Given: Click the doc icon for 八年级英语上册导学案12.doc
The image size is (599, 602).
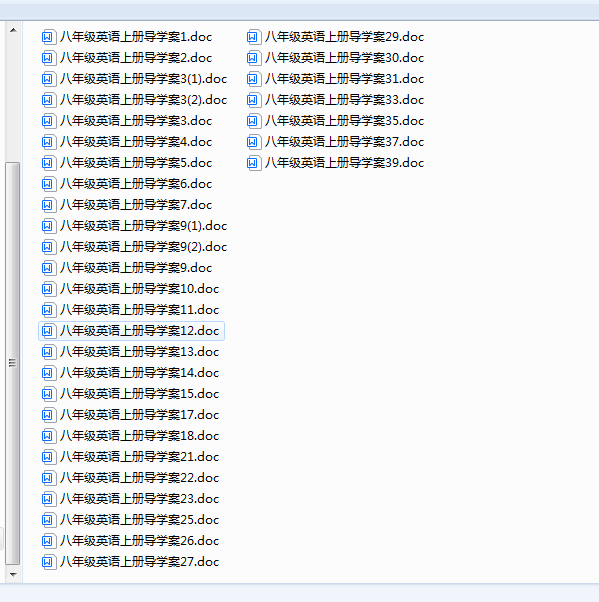Looking at the screenshot, I should click(x=48, y=331).
